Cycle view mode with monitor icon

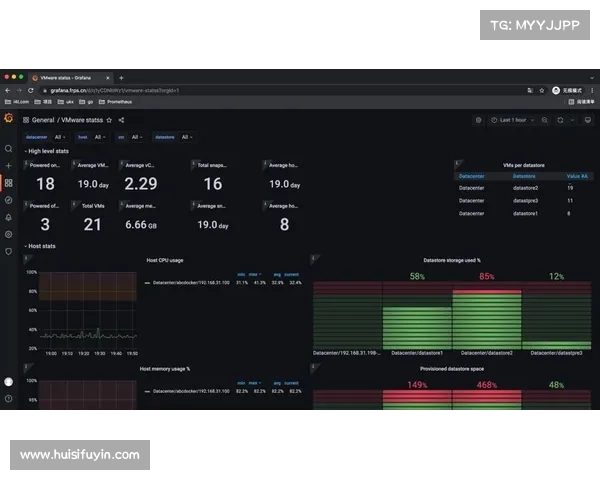click(x=588, y=120)
